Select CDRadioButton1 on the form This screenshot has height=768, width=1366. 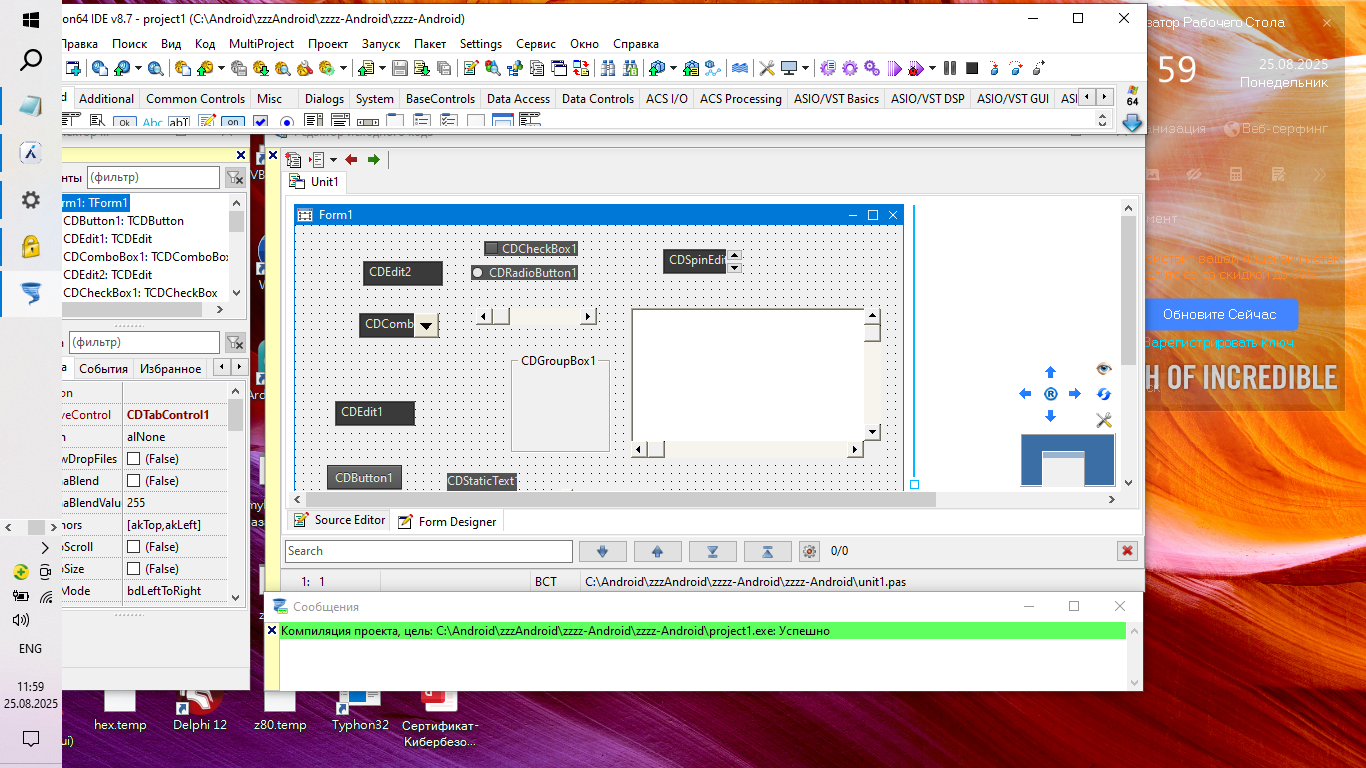pyautogui.click(x=478, y=273)
